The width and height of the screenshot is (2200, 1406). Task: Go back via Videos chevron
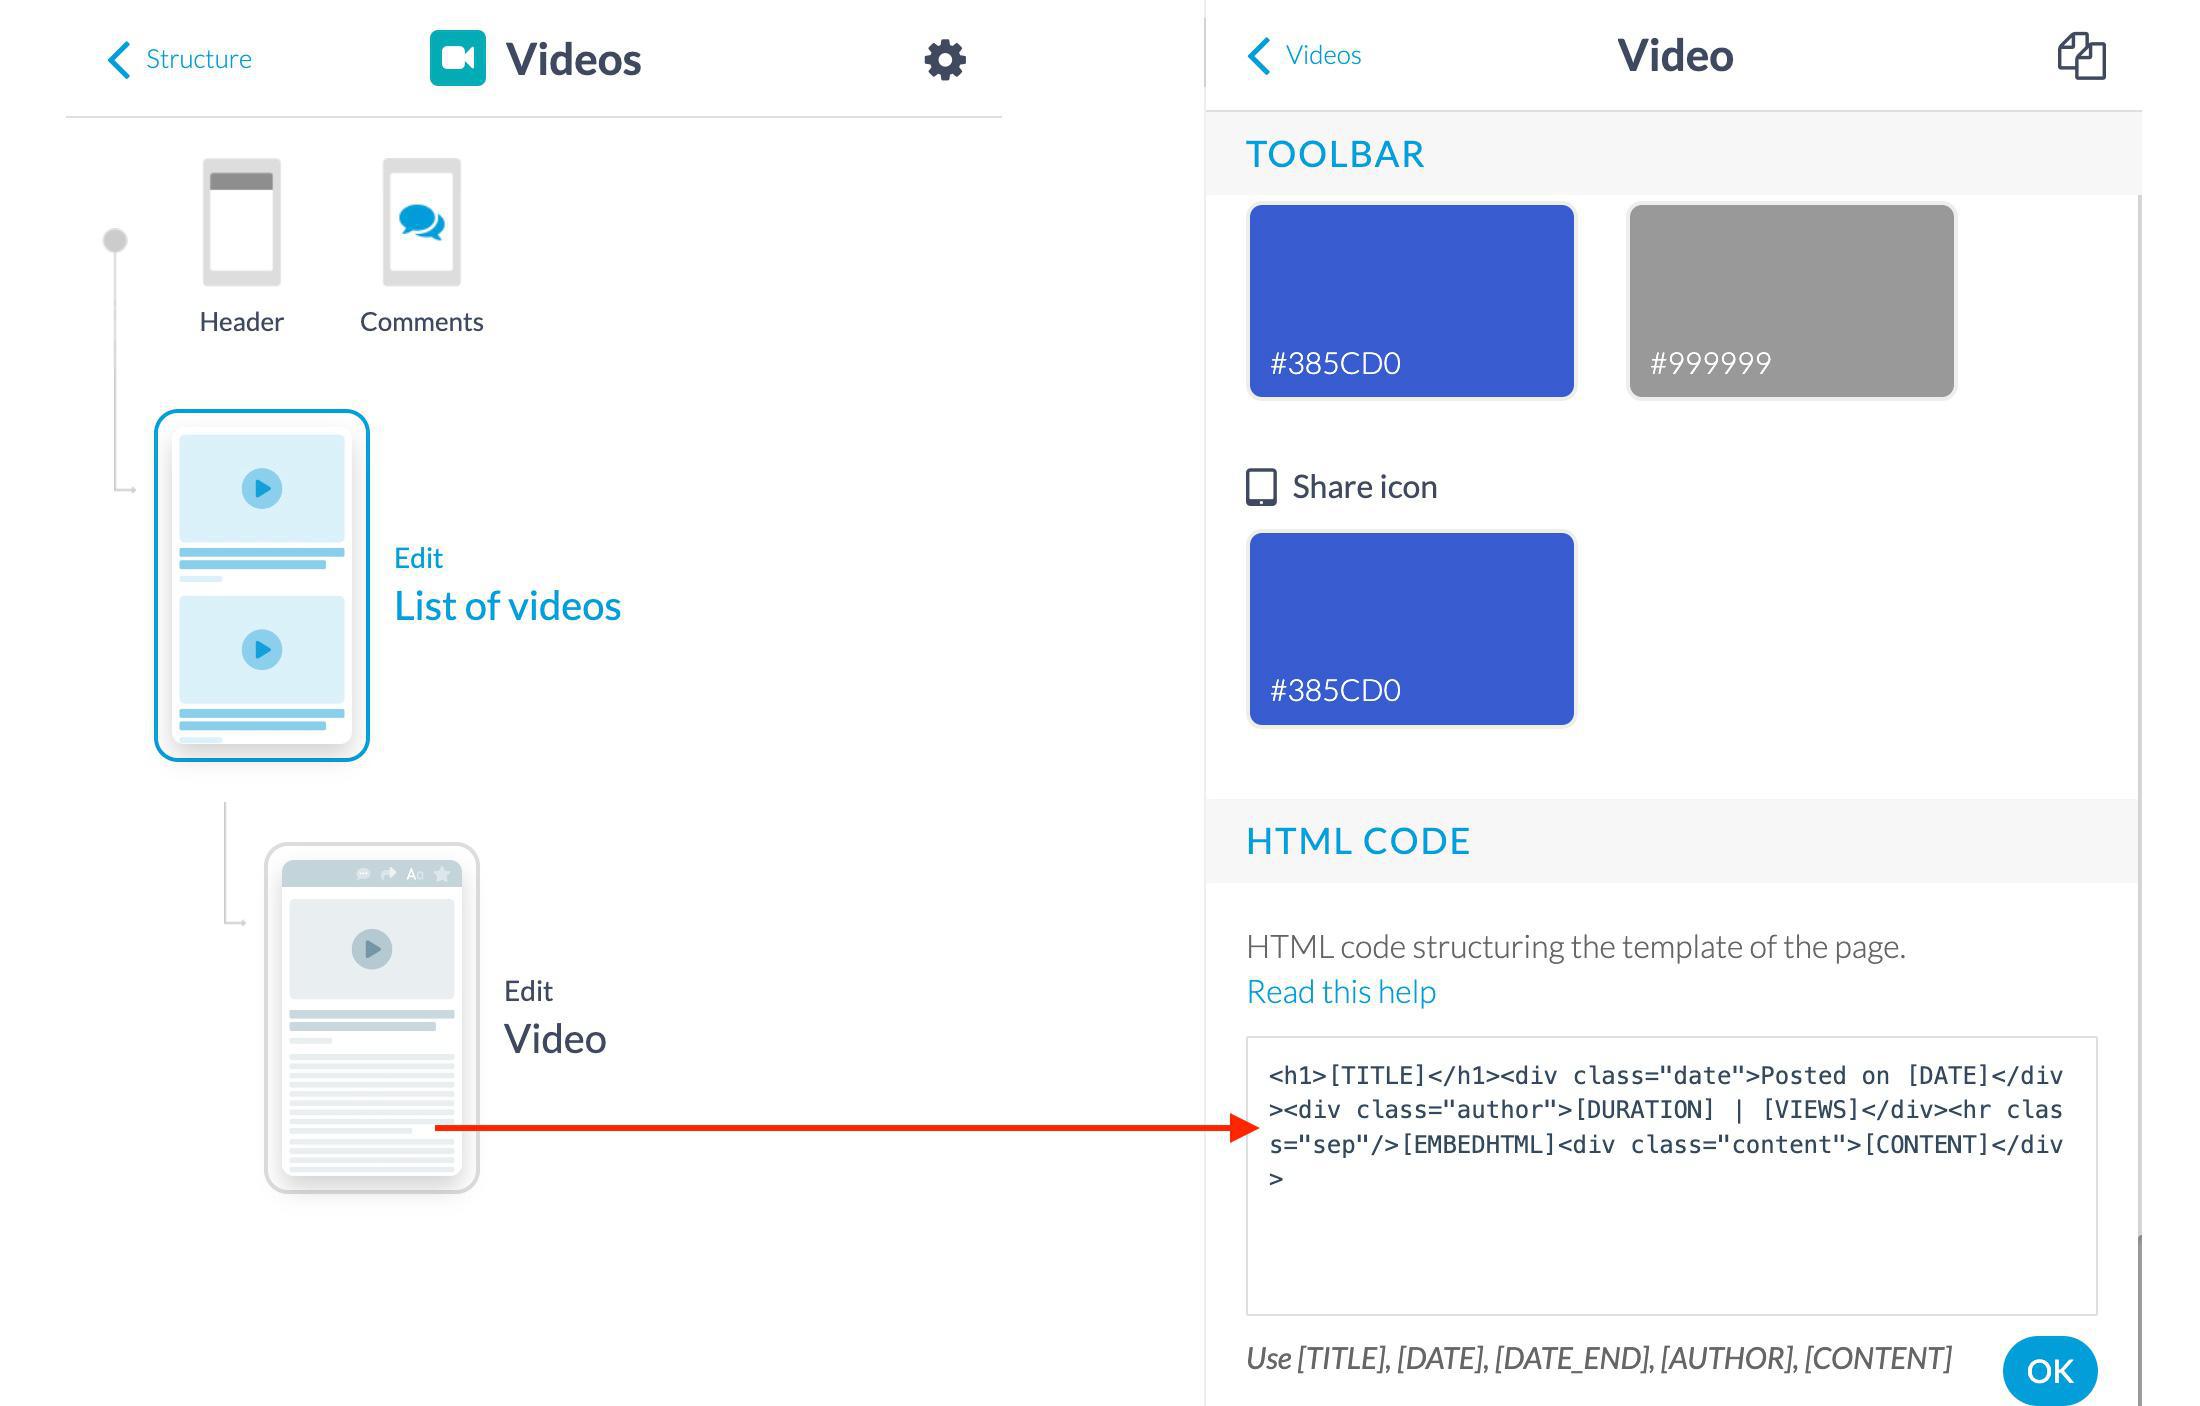click(x=1259, y=56)
